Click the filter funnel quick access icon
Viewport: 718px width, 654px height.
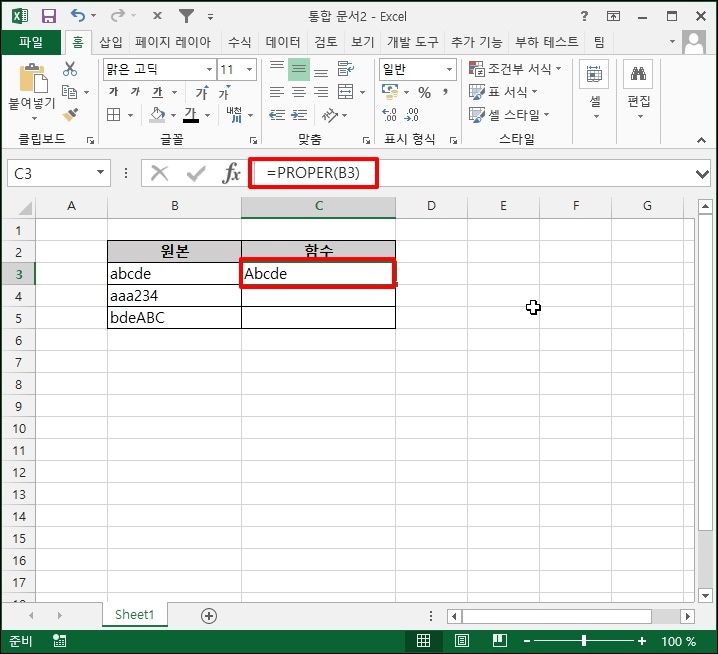pyautogui.click(x=186, y=16)
